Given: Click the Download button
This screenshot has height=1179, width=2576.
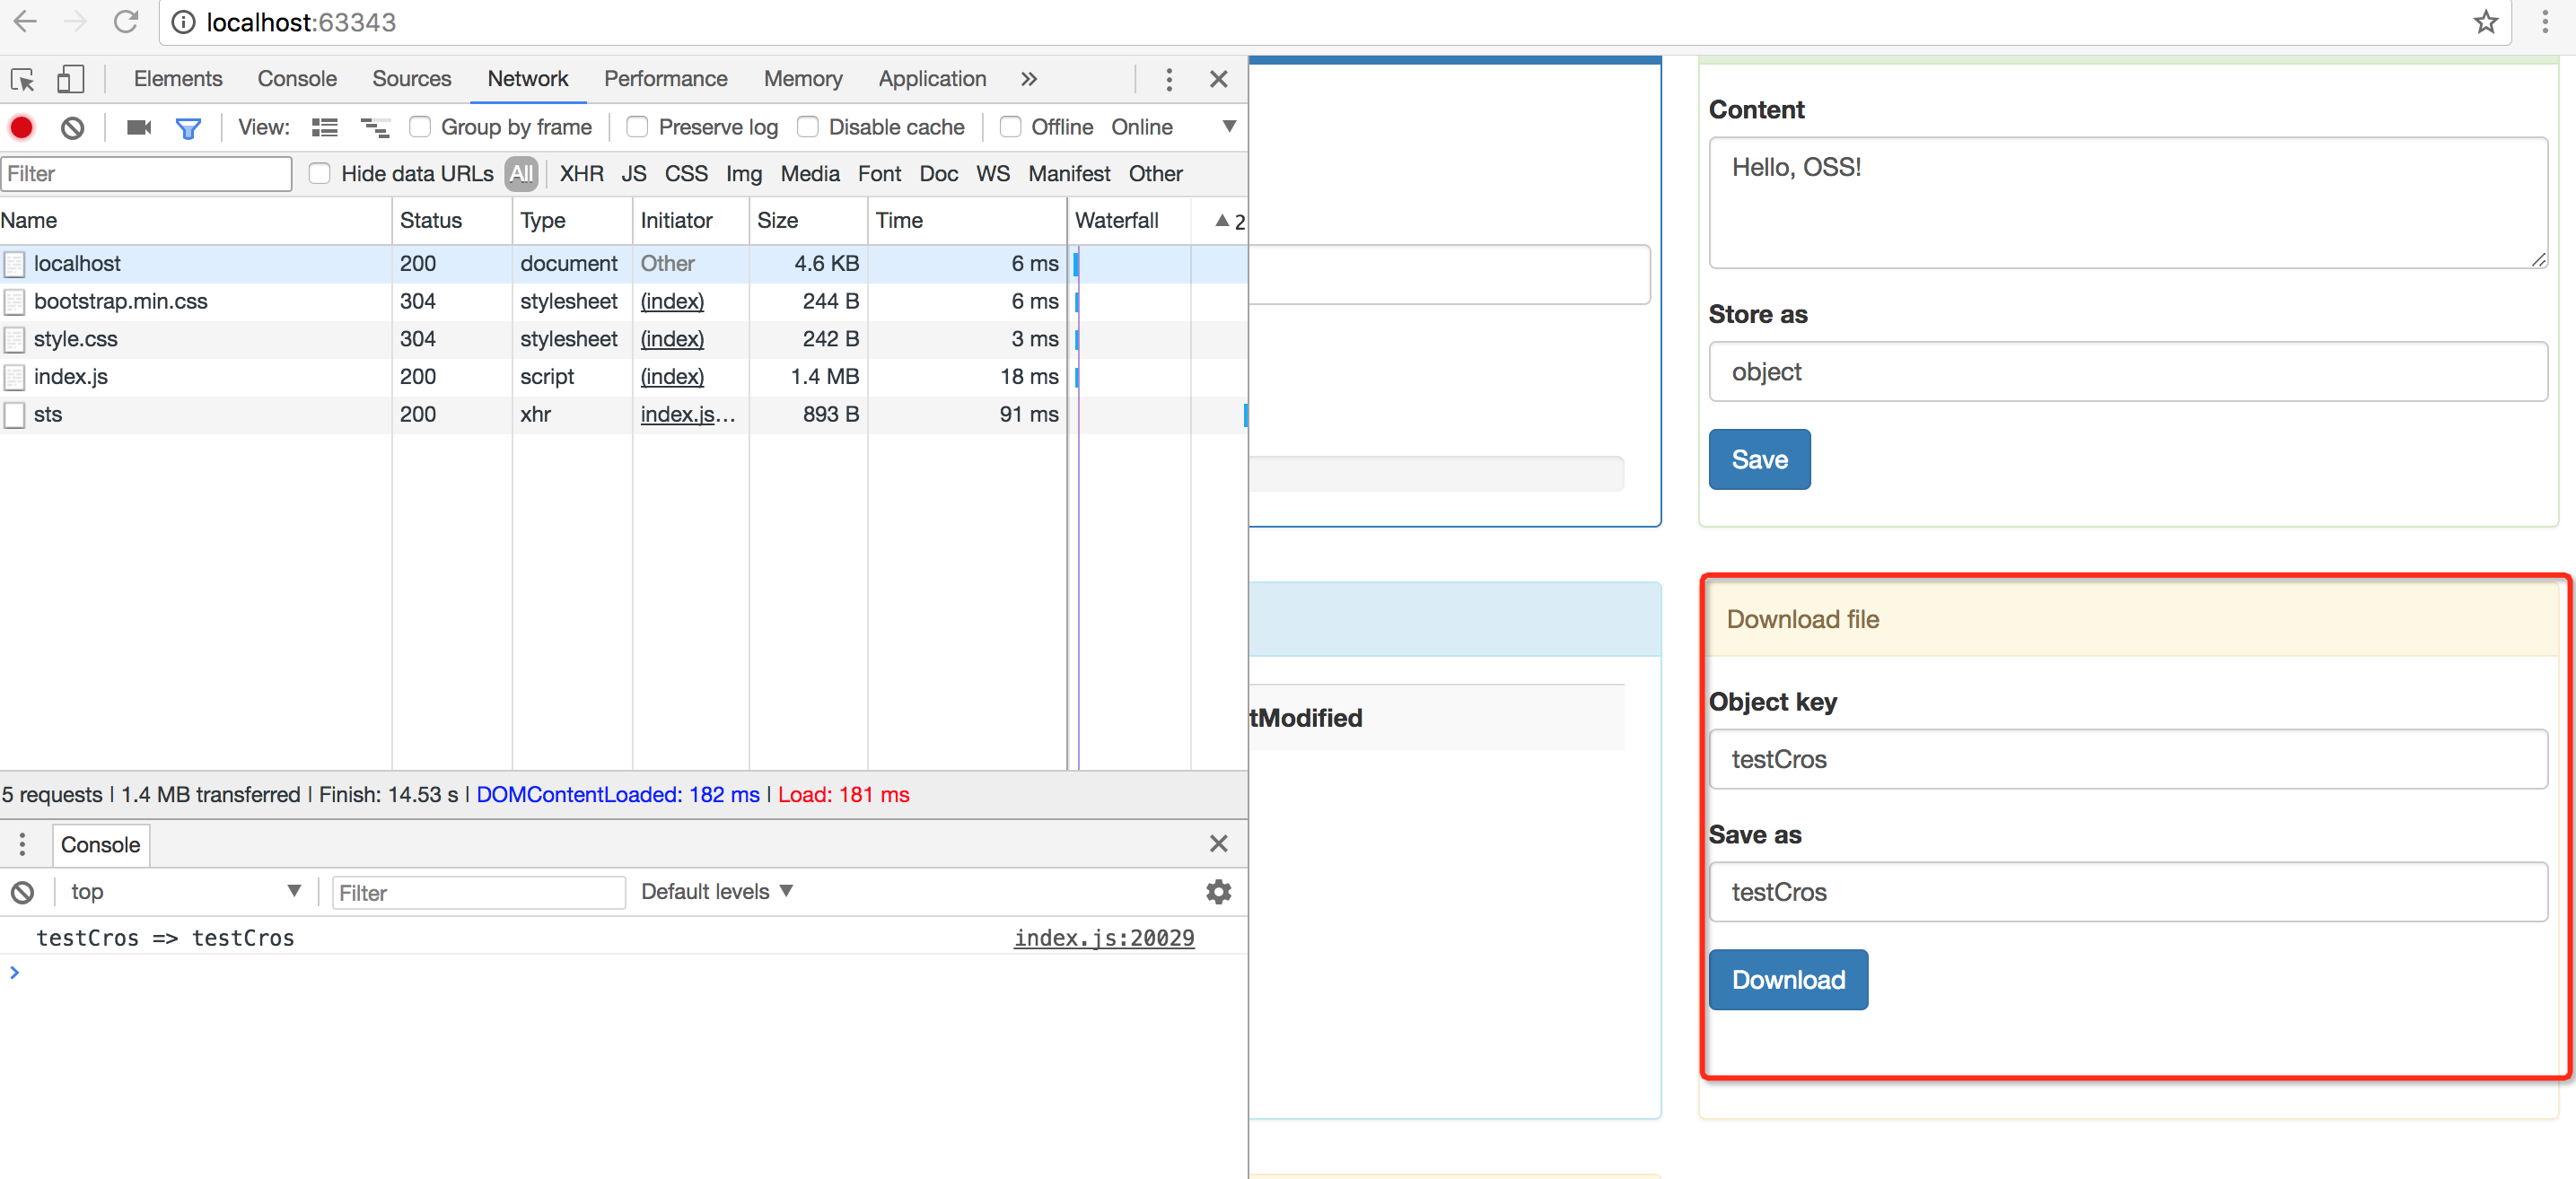Looking at the screenshot, I should tap(1787, 979).
